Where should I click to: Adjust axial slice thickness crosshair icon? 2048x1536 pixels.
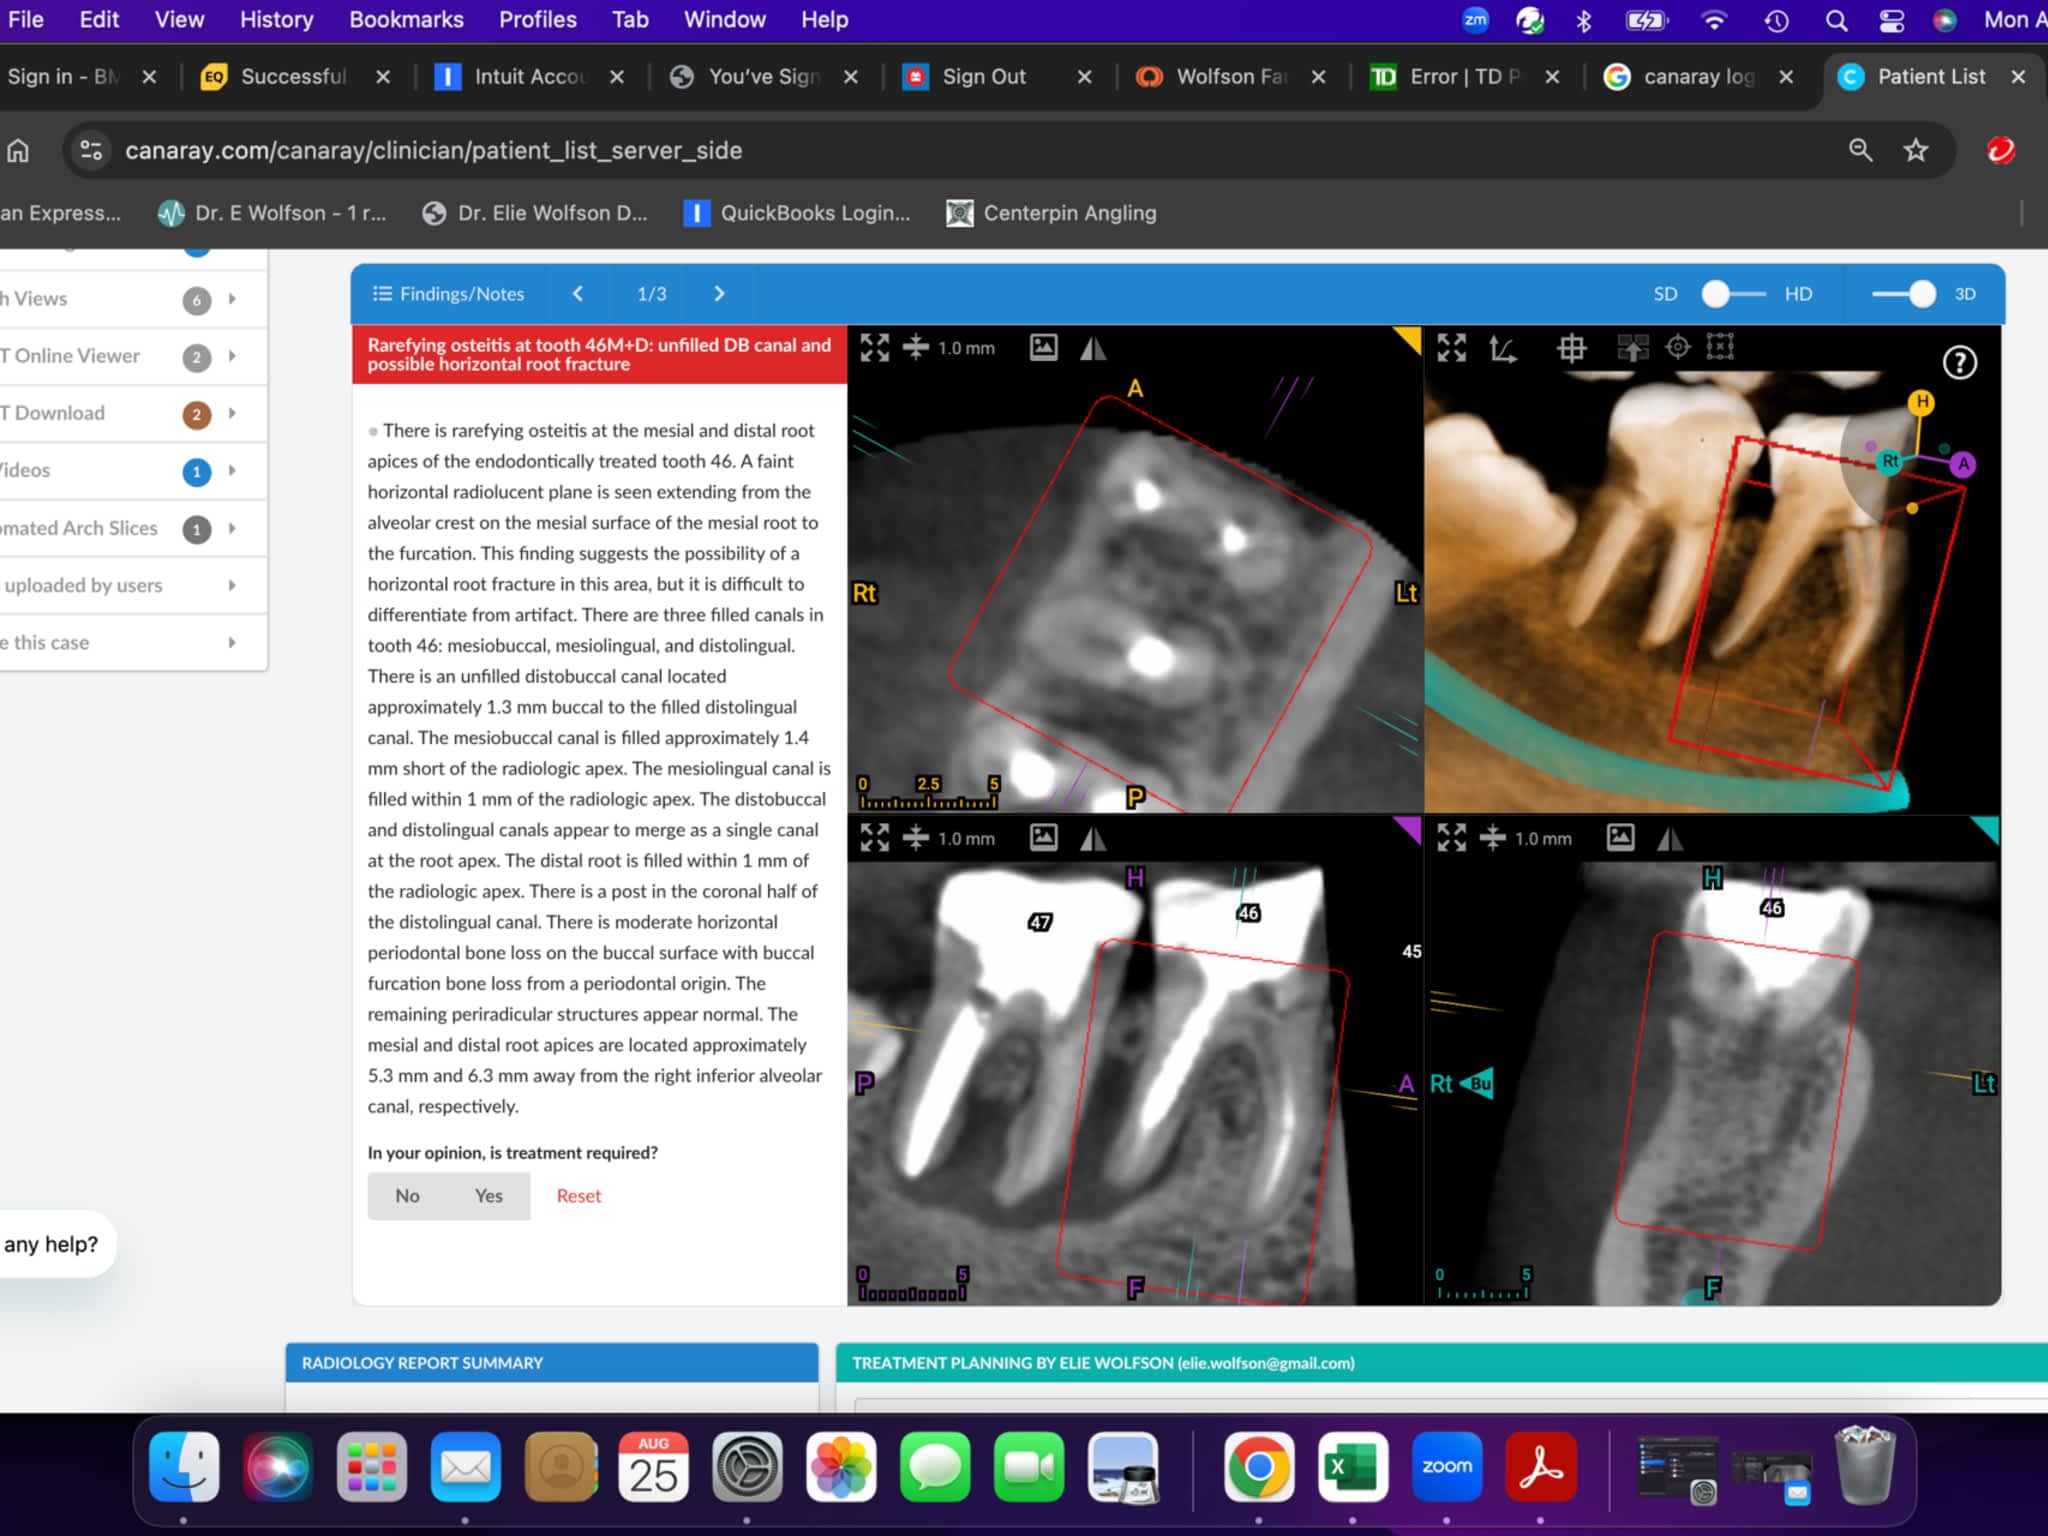click(915, 348)
